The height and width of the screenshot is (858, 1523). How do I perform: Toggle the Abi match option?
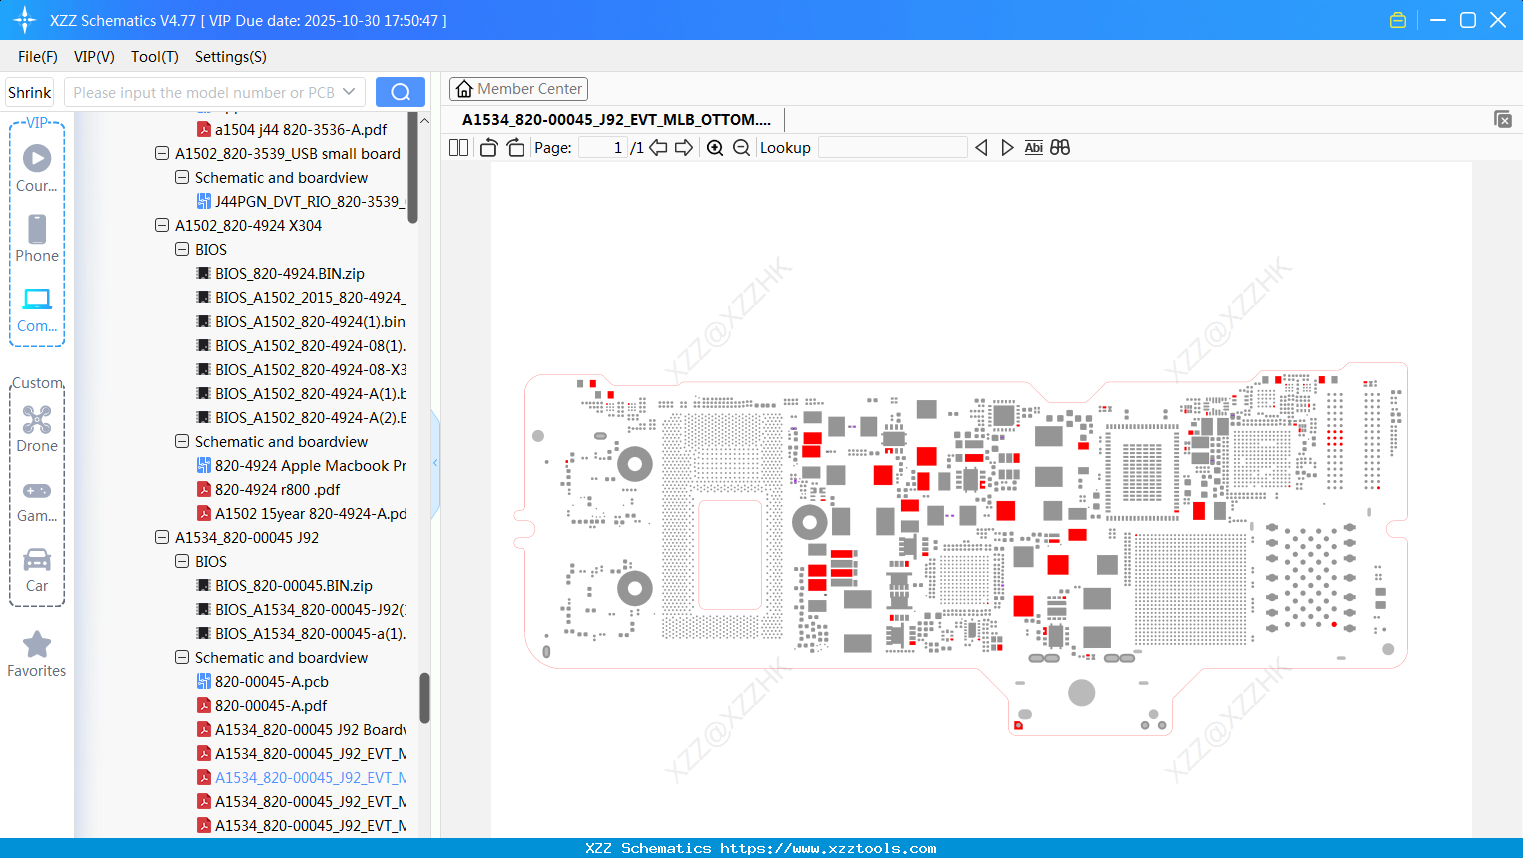tap(1034, 148)
